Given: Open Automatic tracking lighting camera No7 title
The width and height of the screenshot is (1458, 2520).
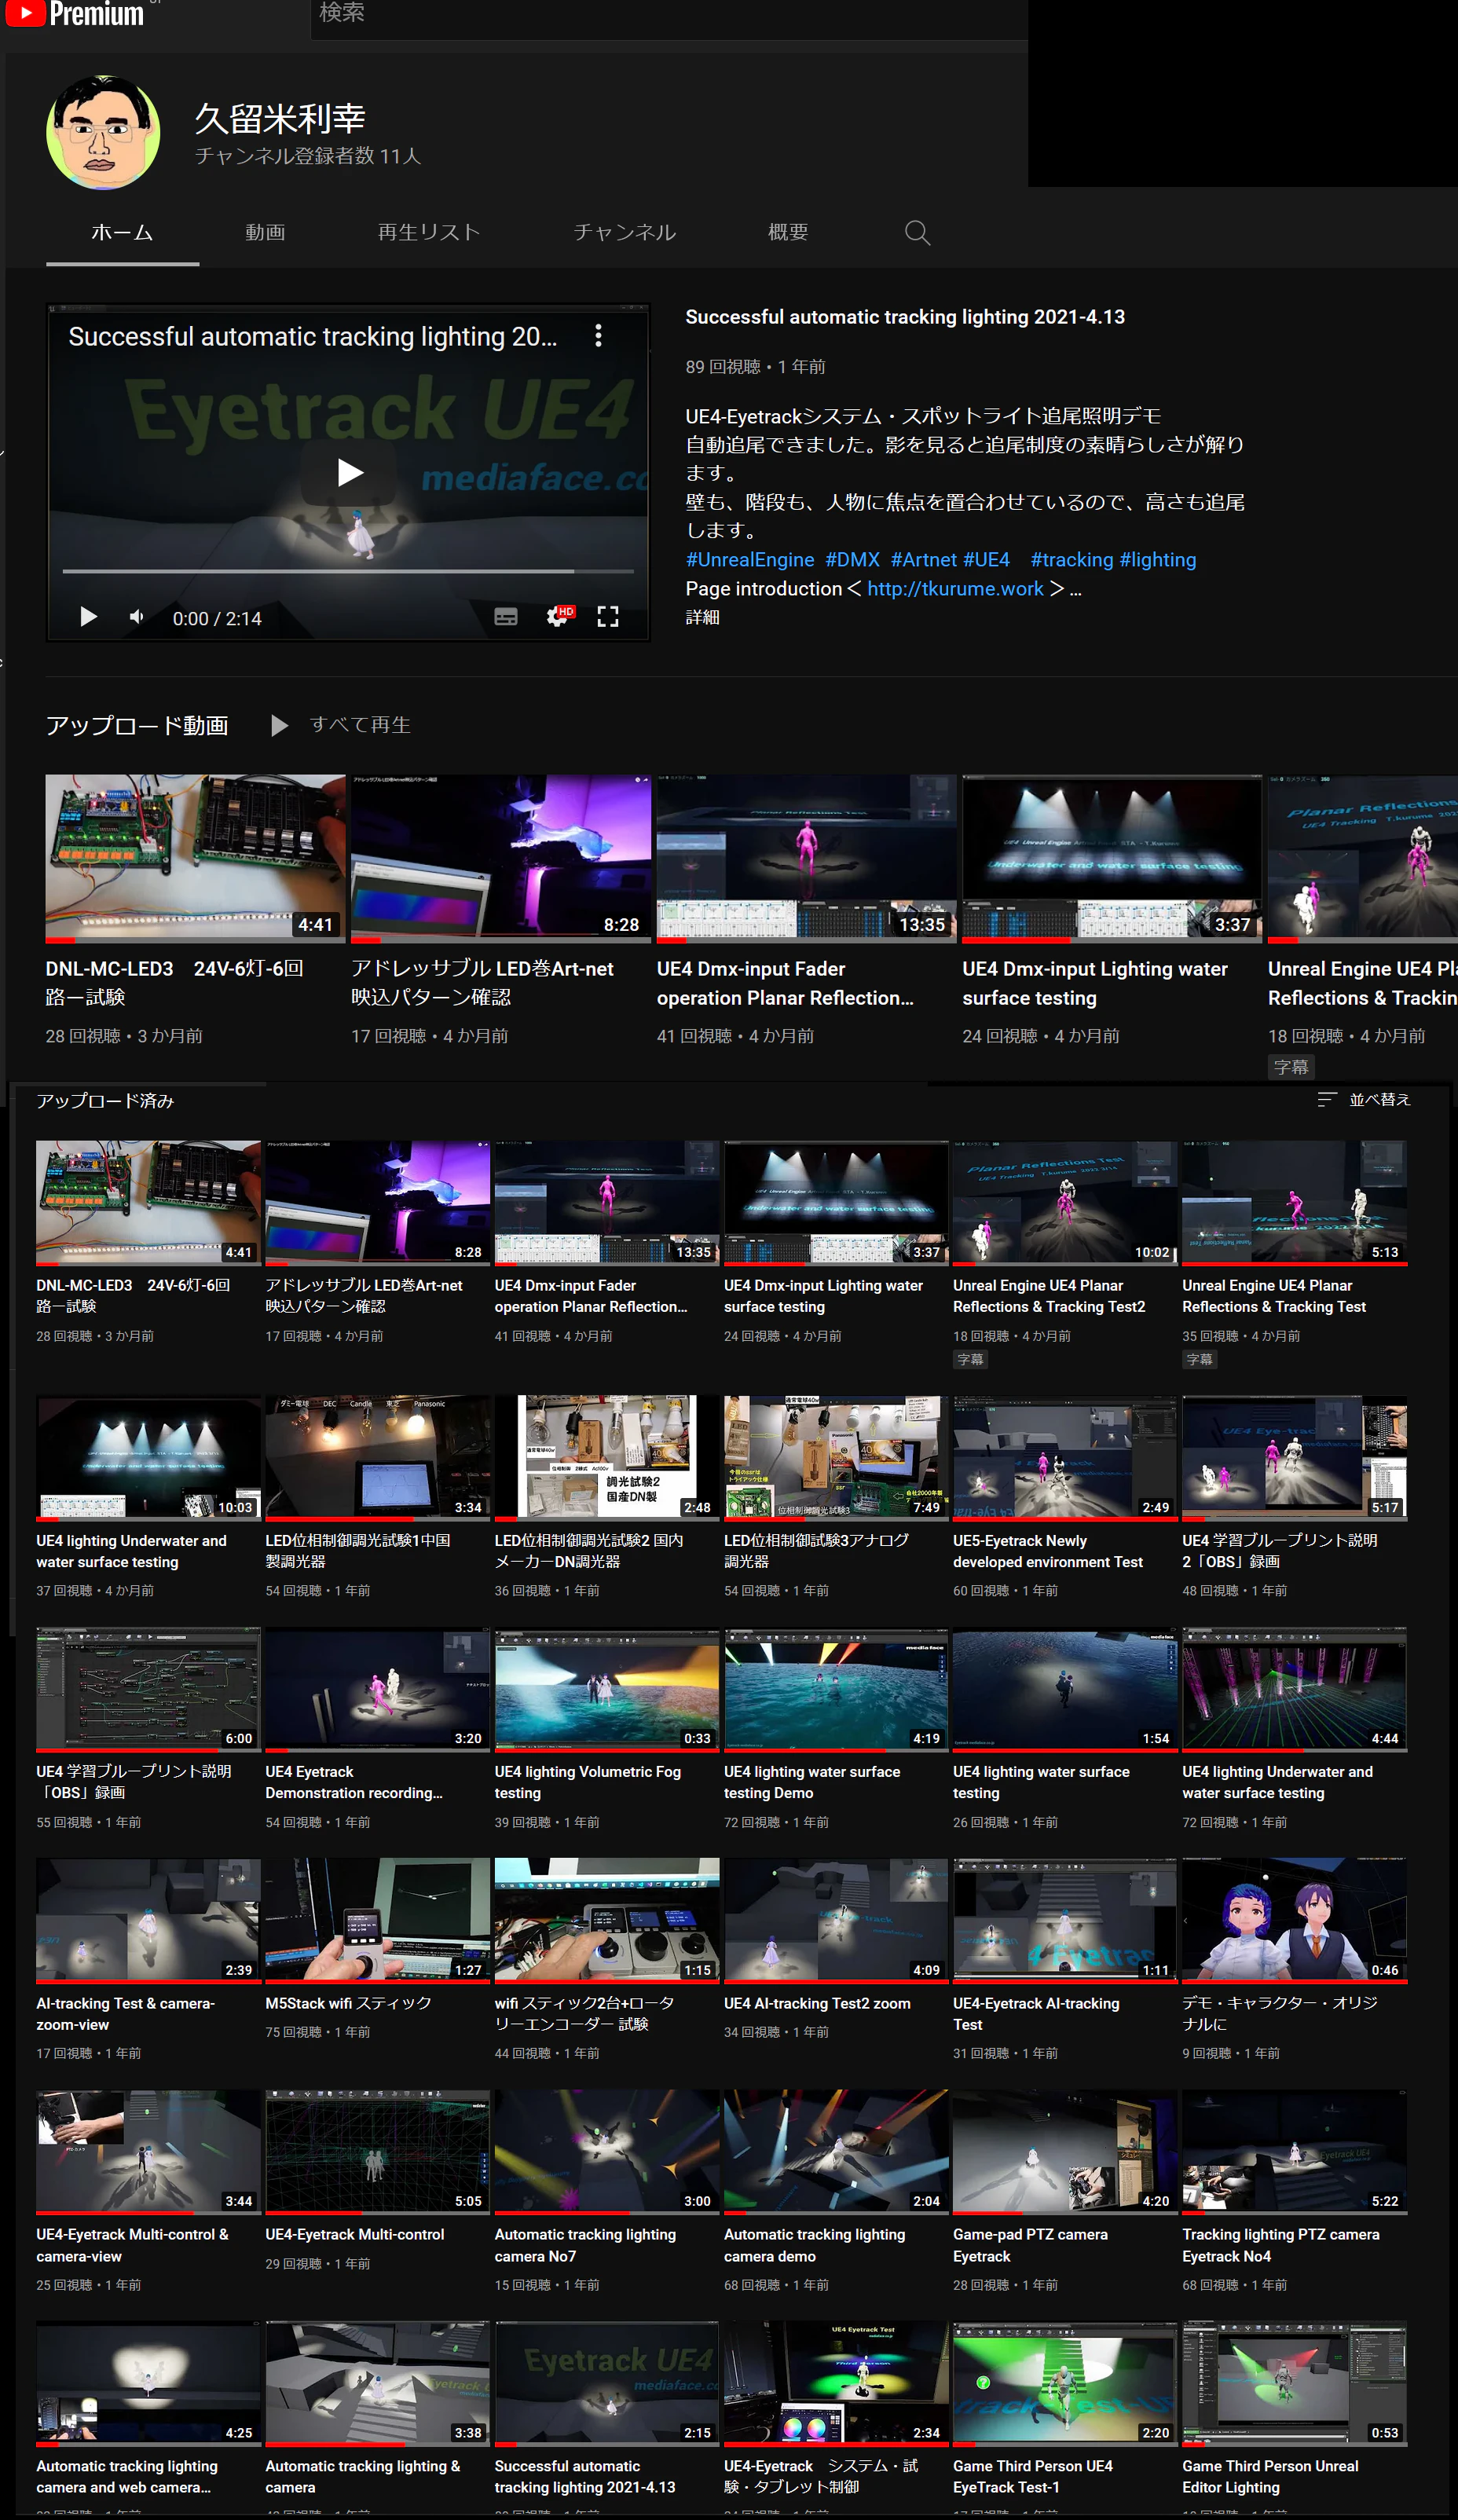Looking at the screenshot, I should pos(585,2245).
